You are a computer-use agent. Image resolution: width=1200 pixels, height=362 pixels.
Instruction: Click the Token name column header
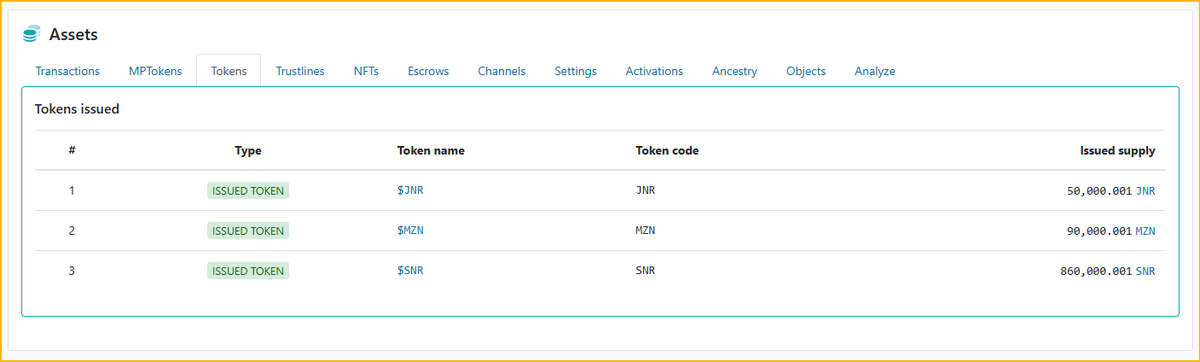pyautogui.click(x=431, y=151)
